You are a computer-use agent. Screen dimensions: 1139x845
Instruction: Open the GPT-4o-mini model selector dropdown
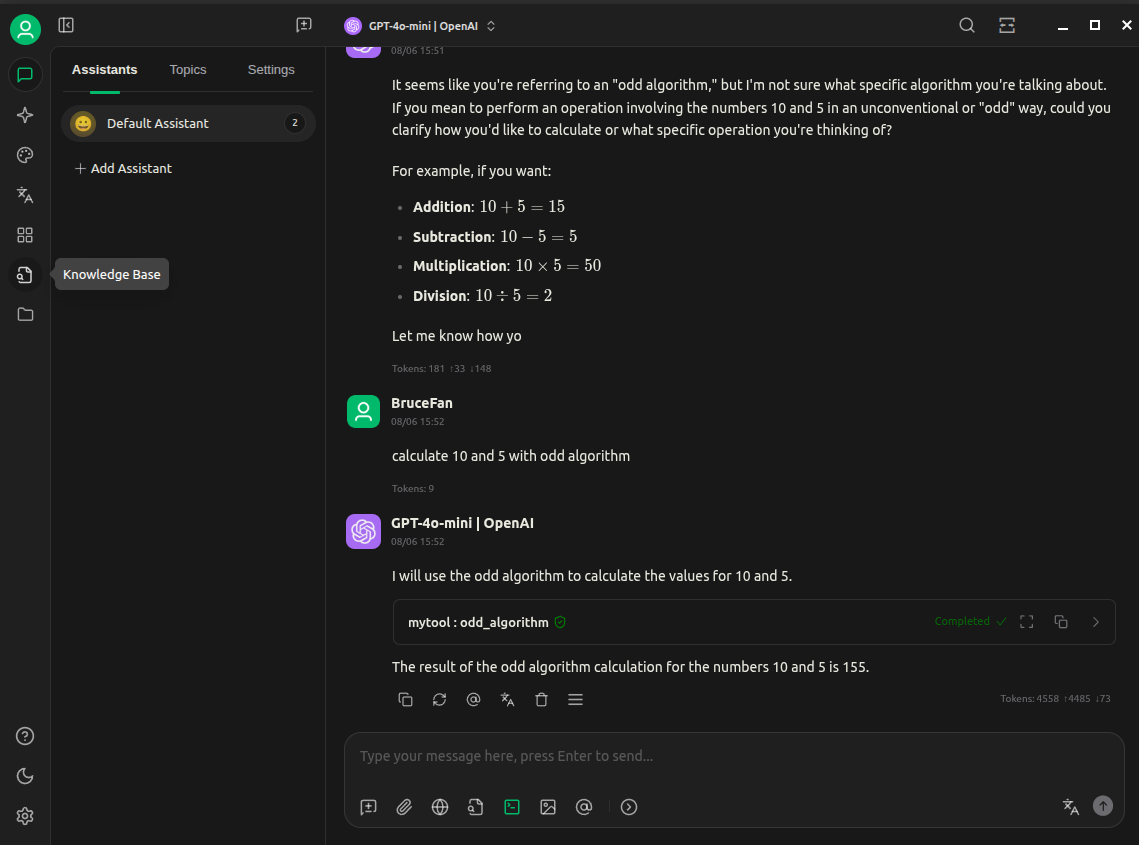click(420, 26)
